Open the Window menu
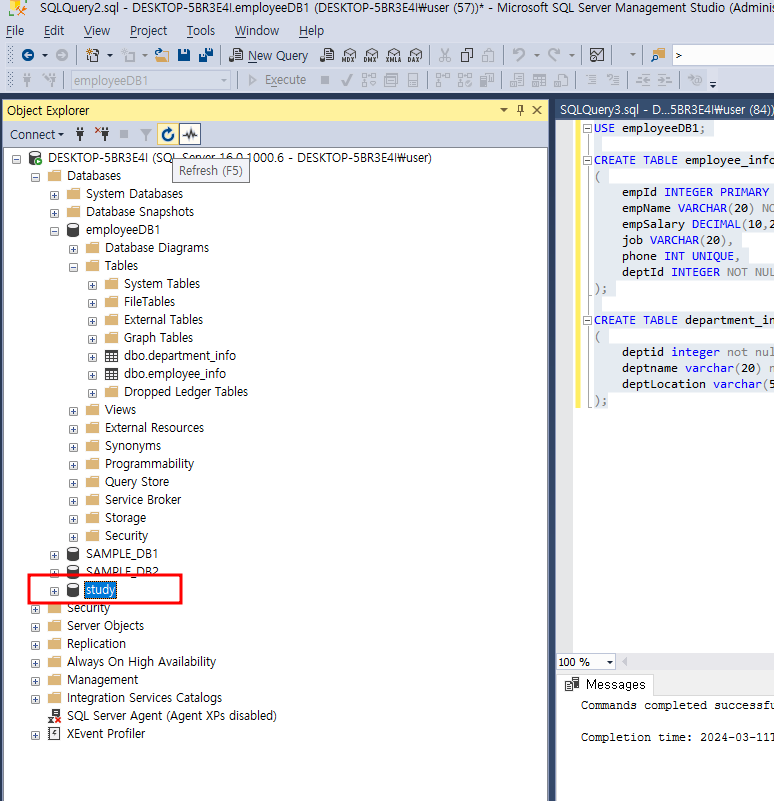Image resolution: width=774 pixels, height=801 pixels. pyautogui.click(x=256, y=31)
